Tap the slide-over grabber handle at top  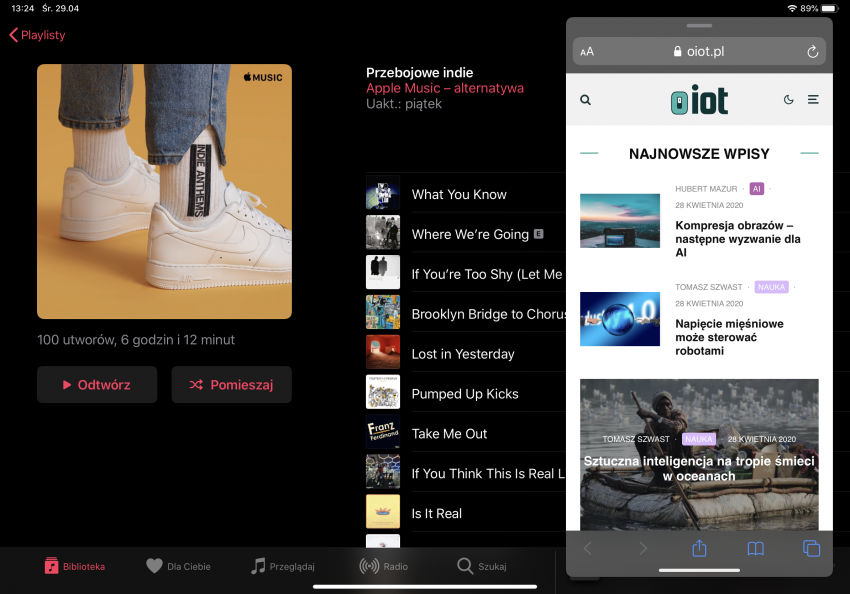coord(699,25)
